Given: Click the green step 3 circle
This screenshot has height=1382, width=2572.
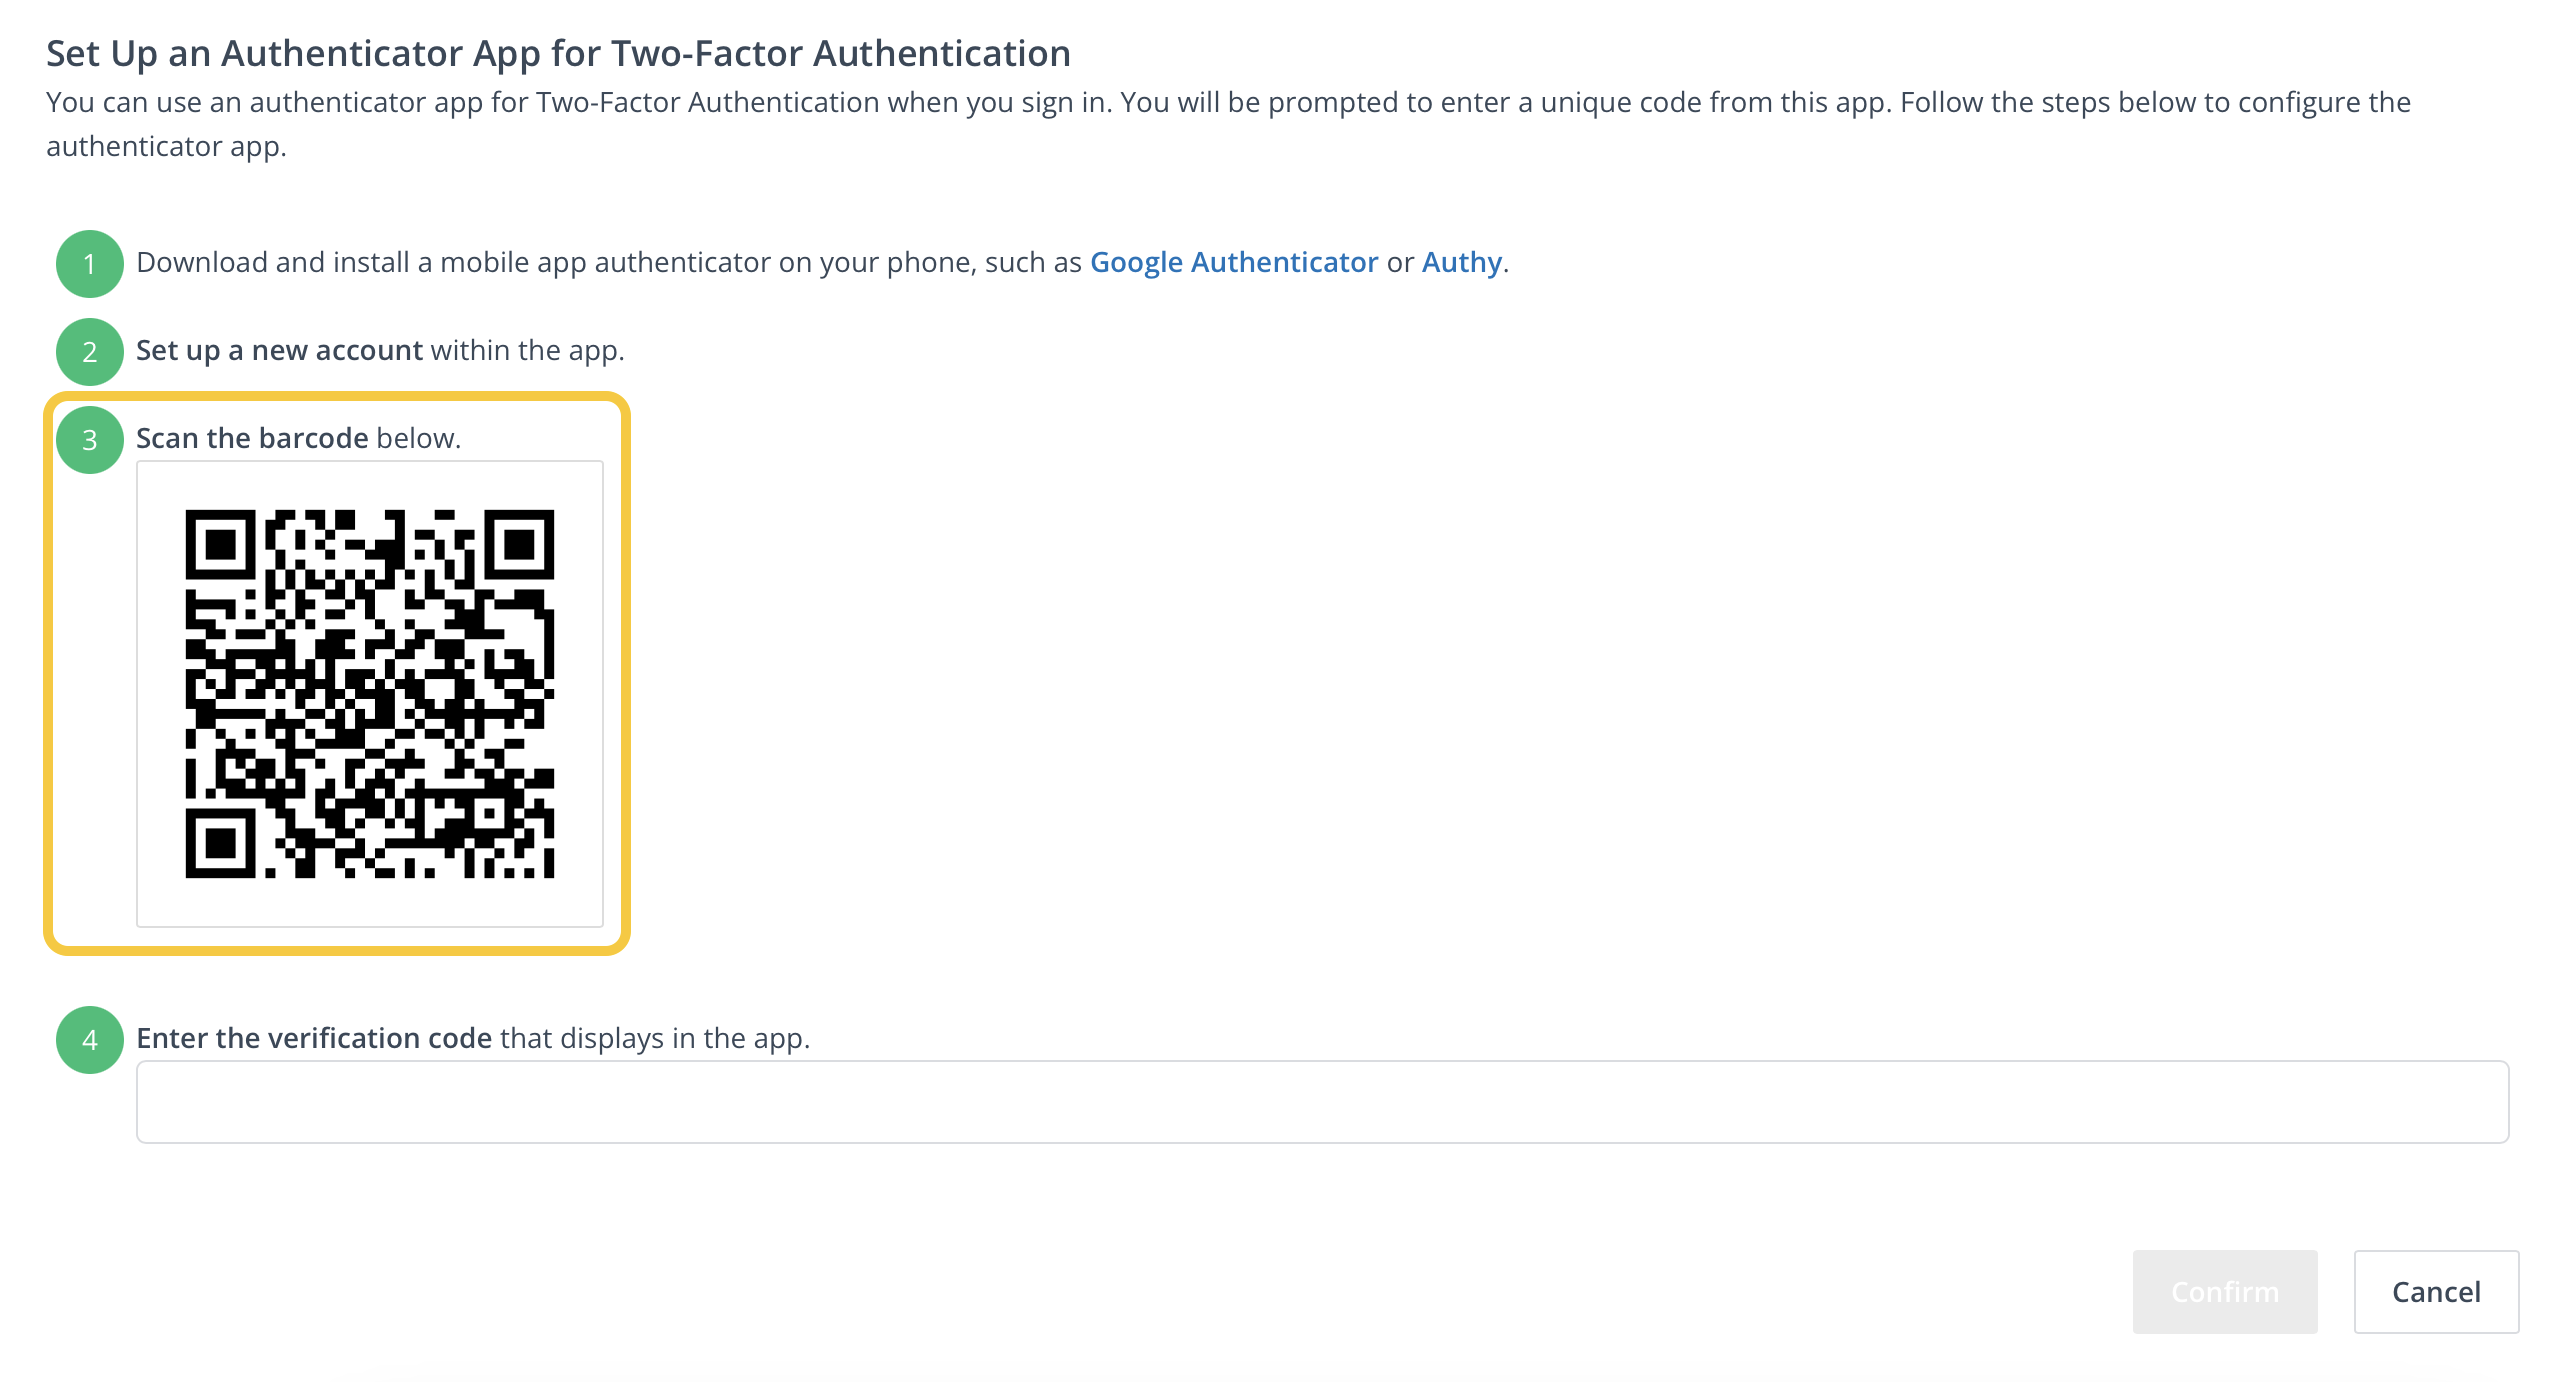Looking at the screenshot, I should coord(90,440).
